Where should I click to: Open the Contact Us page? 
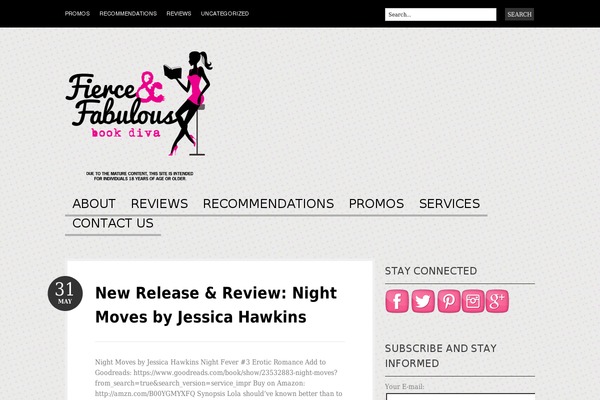point(113,223)
